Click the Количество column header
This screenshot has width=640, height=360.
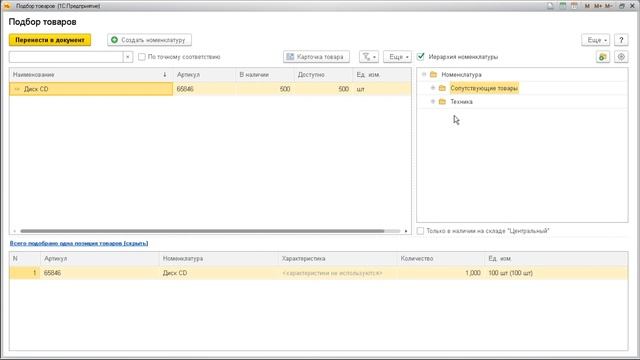(440, 259)
